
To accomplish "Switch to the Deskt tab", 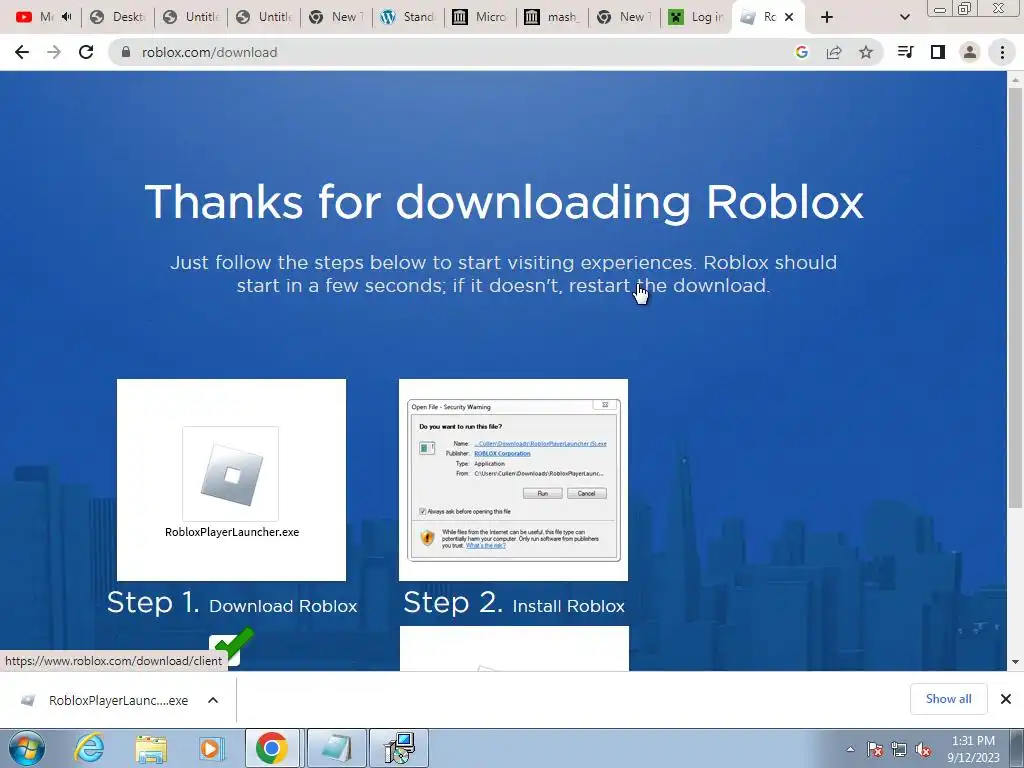I will (118, 17).
